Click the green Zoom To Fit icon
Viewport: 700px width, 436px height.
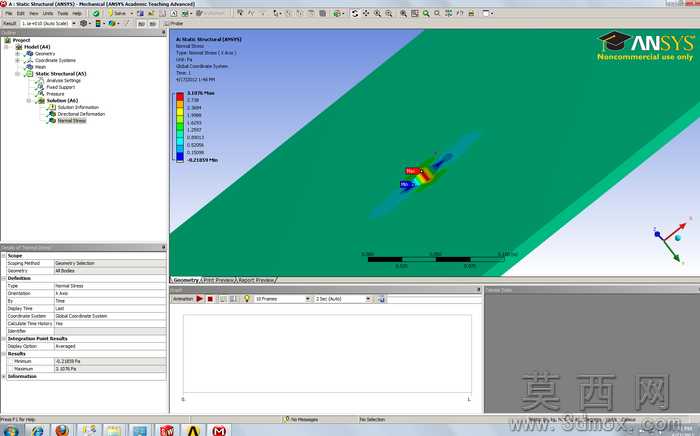tap(426, 13)
